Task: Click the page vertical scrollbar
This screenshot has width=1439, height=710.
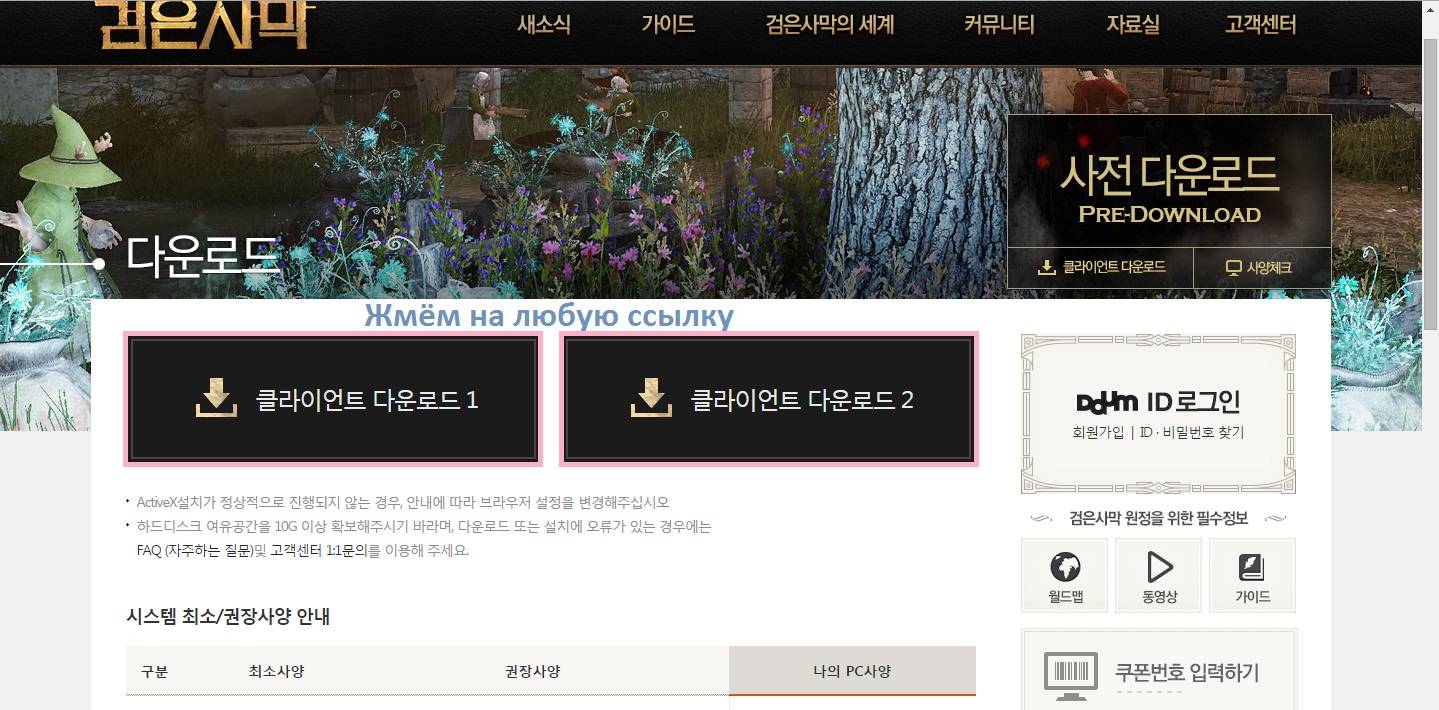Action: coord(1430,355)
